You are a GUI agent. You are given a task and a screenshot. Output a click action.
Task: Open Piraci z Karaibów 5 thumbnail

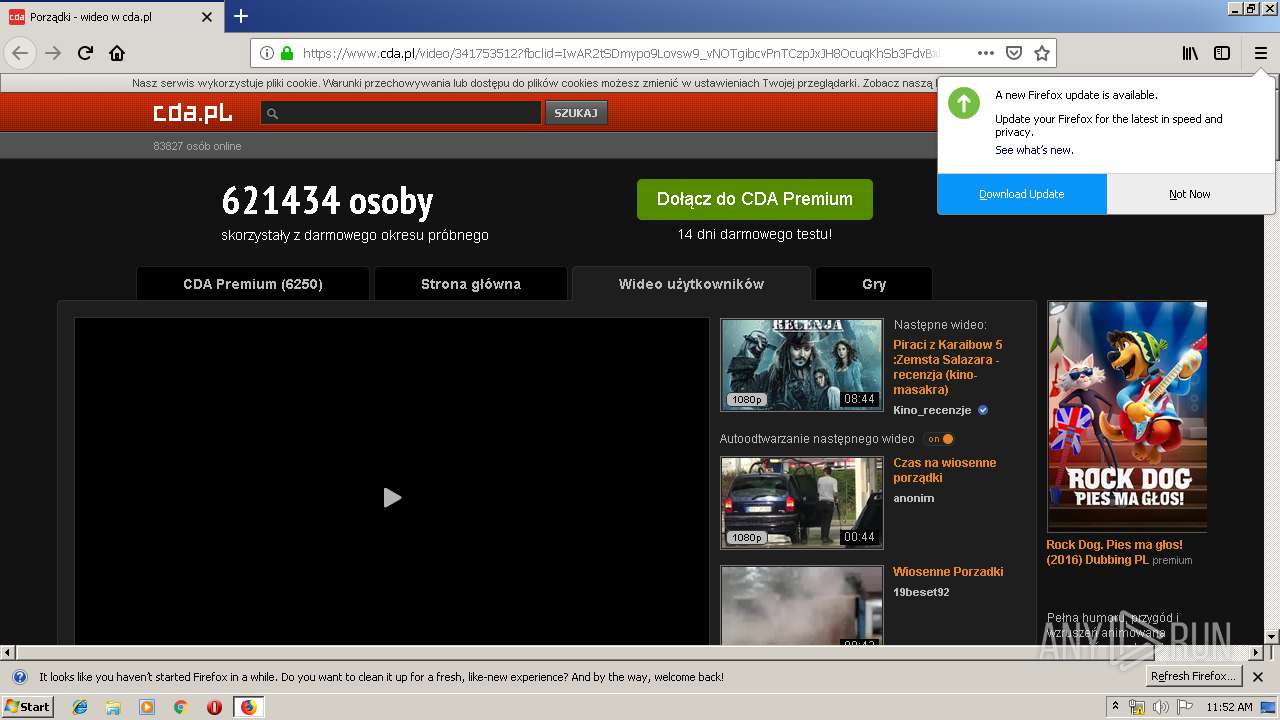click(802, 365)
